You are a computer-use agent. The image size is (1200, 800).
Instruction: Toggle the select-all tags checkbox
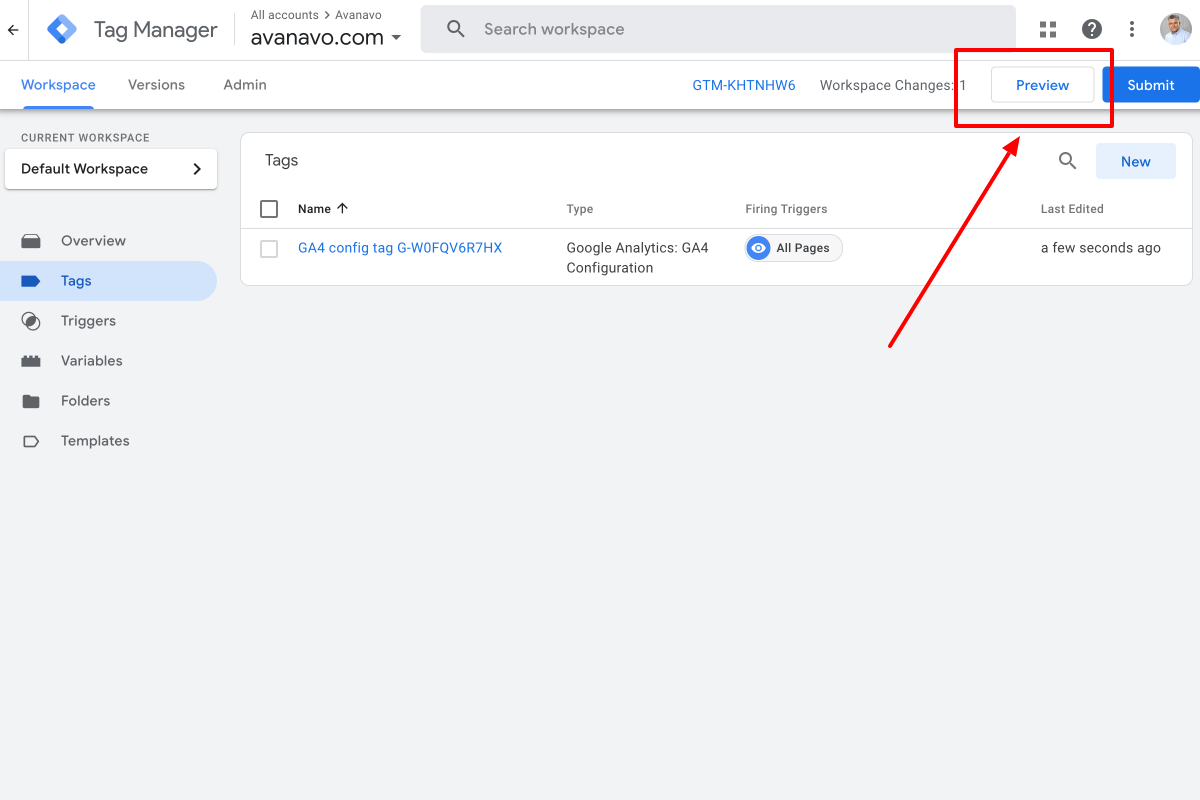(269, 208)
